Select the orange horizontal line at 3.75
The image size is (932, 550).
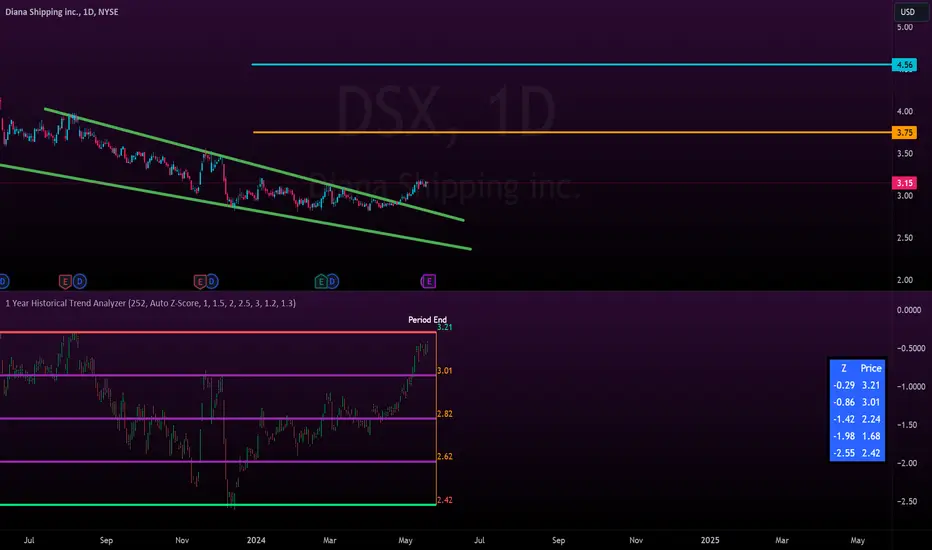(571, 132)
